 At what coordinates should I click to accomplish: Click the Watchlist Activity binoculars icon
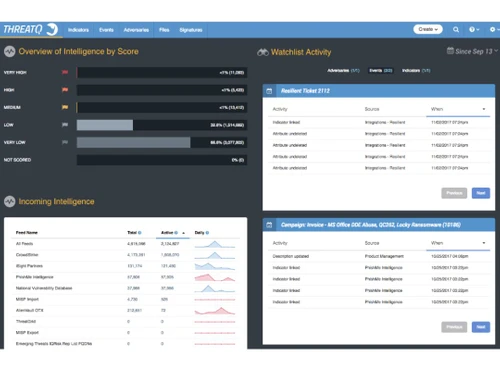[263, 52]
